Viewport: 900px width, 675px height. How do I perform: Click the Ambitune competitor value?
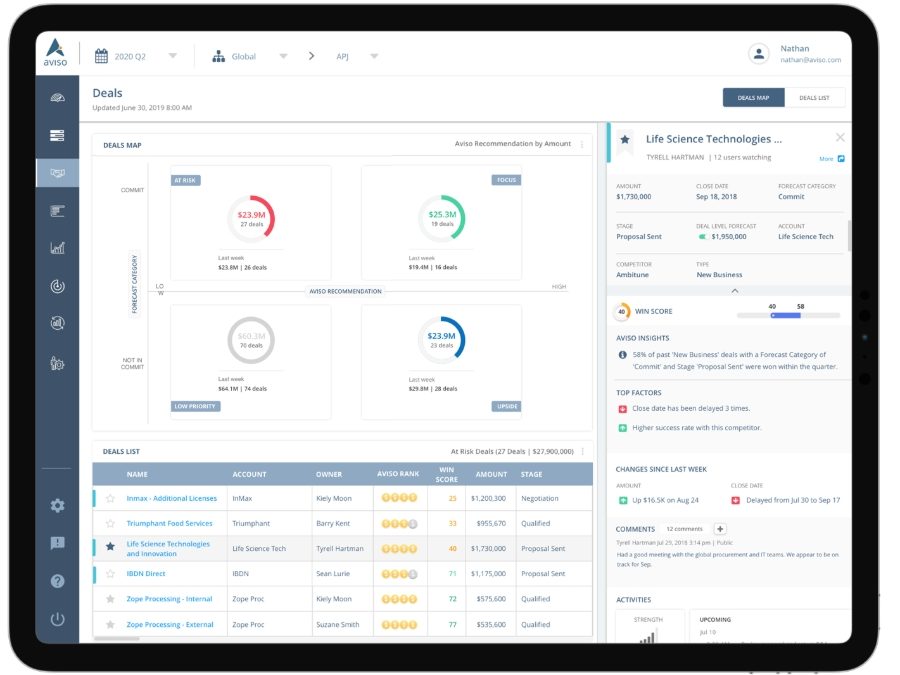pyautogui.click(x=633, y=275)
